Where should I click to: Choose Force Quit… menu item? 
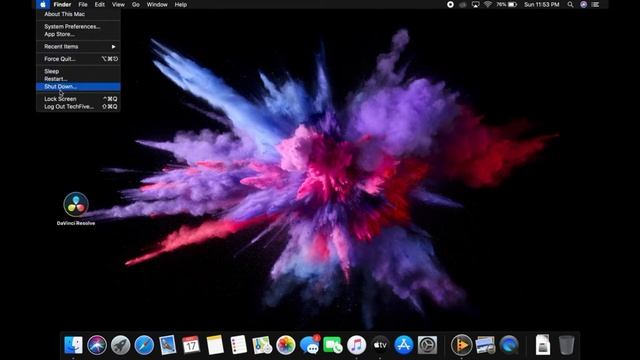pos(78,59)
